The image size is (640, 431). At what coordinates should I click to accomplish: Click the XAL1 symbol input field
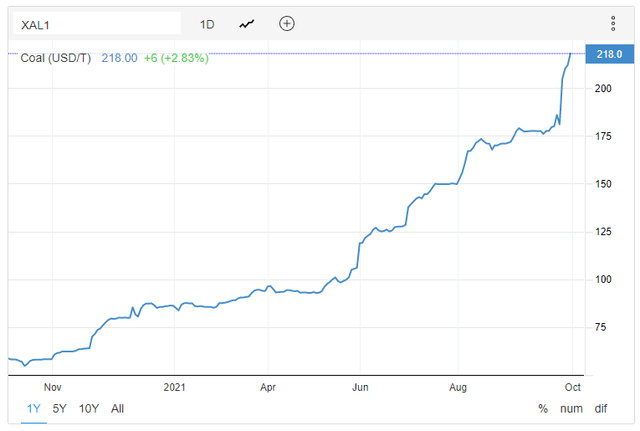point(97,24)
